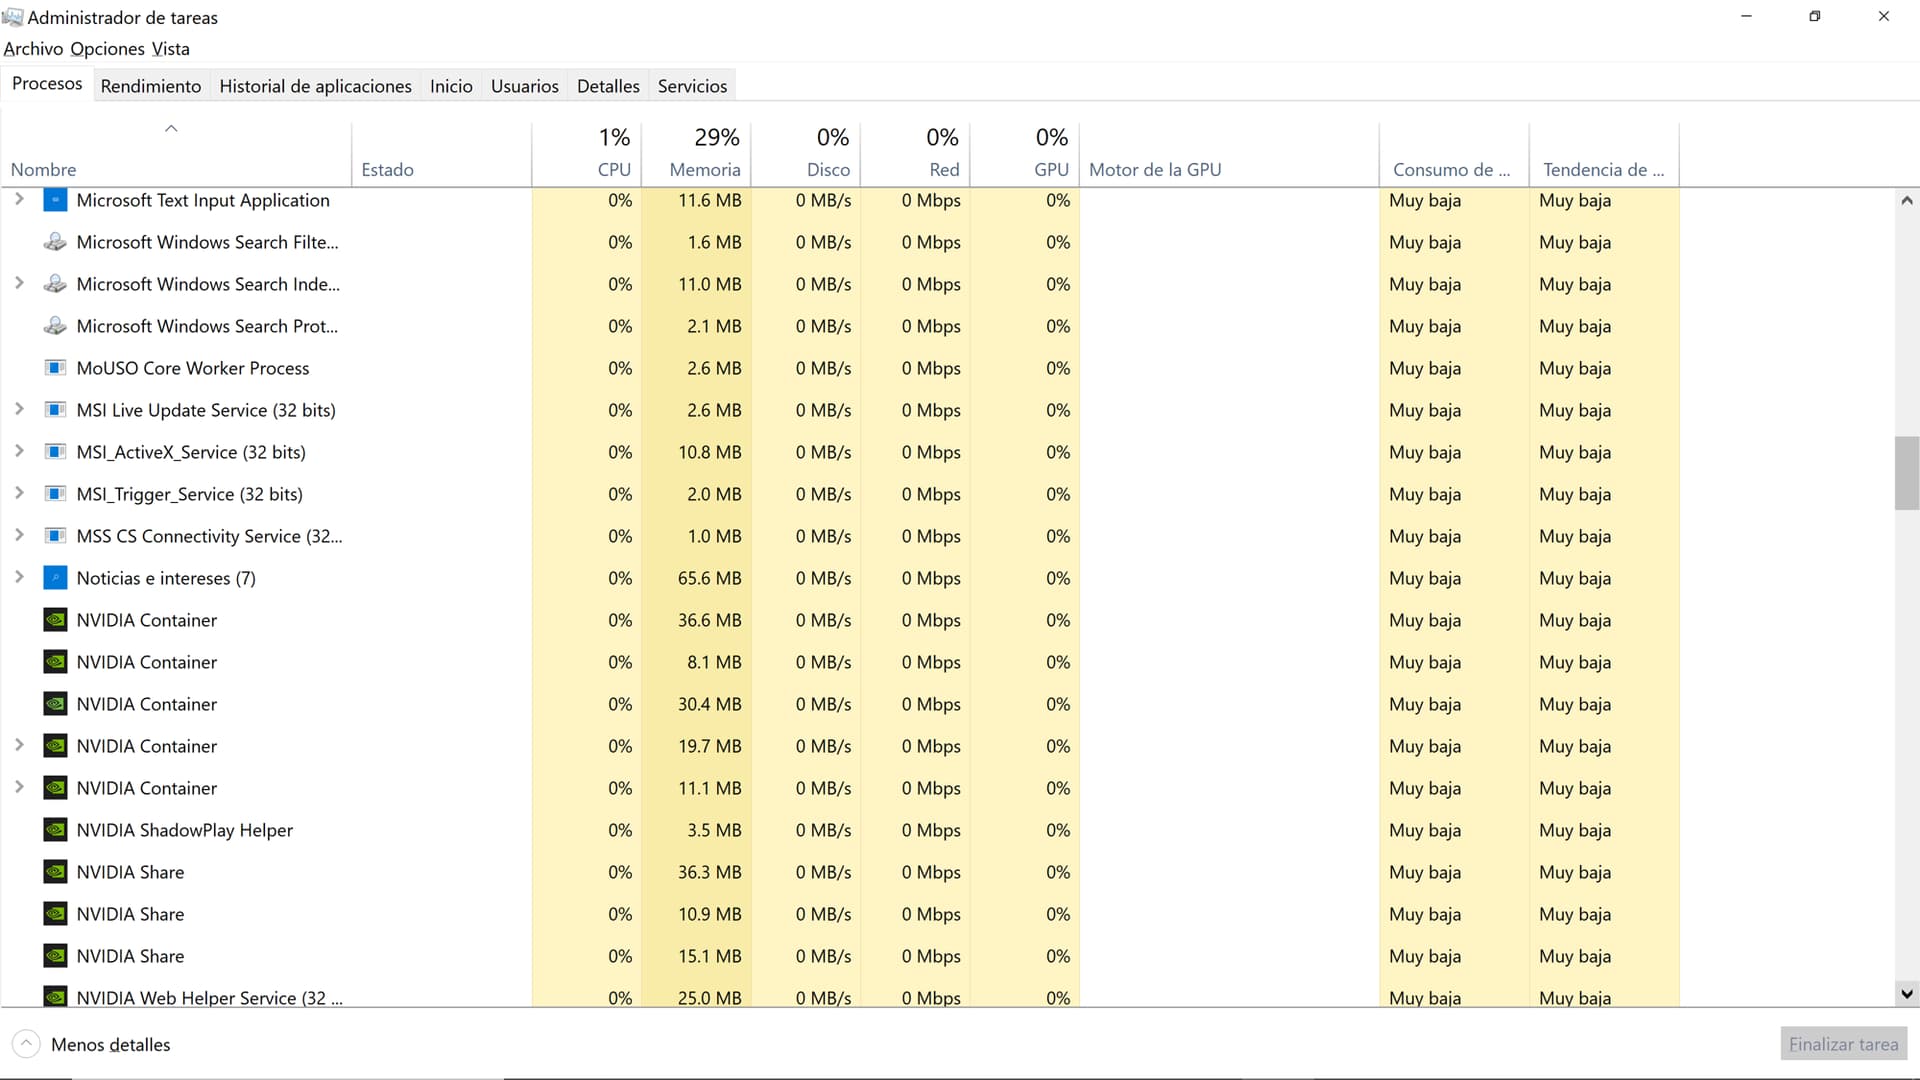Select the NVIDIA ShadowPlay Helper row name

(x=184, y=830)
